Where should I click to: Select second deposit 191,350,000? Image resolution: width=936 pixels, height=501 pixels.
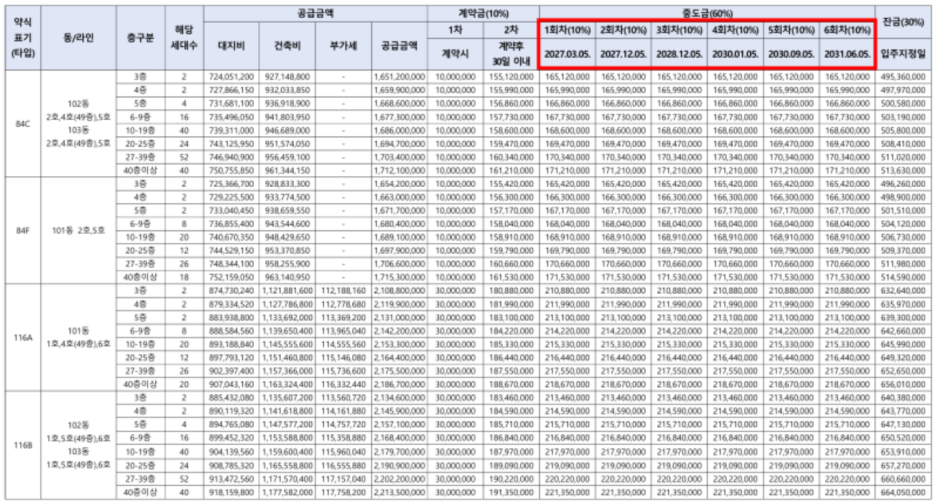click(x=512, y=493)
